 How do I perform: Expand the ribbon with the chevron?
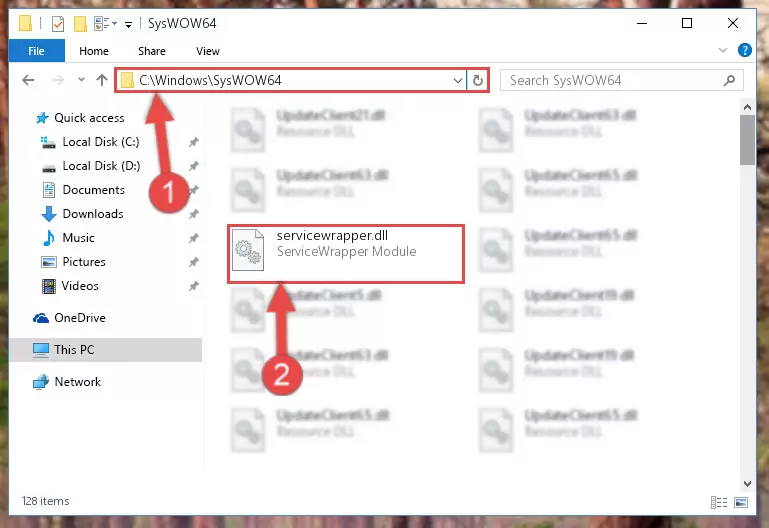(x=722, y=50)
